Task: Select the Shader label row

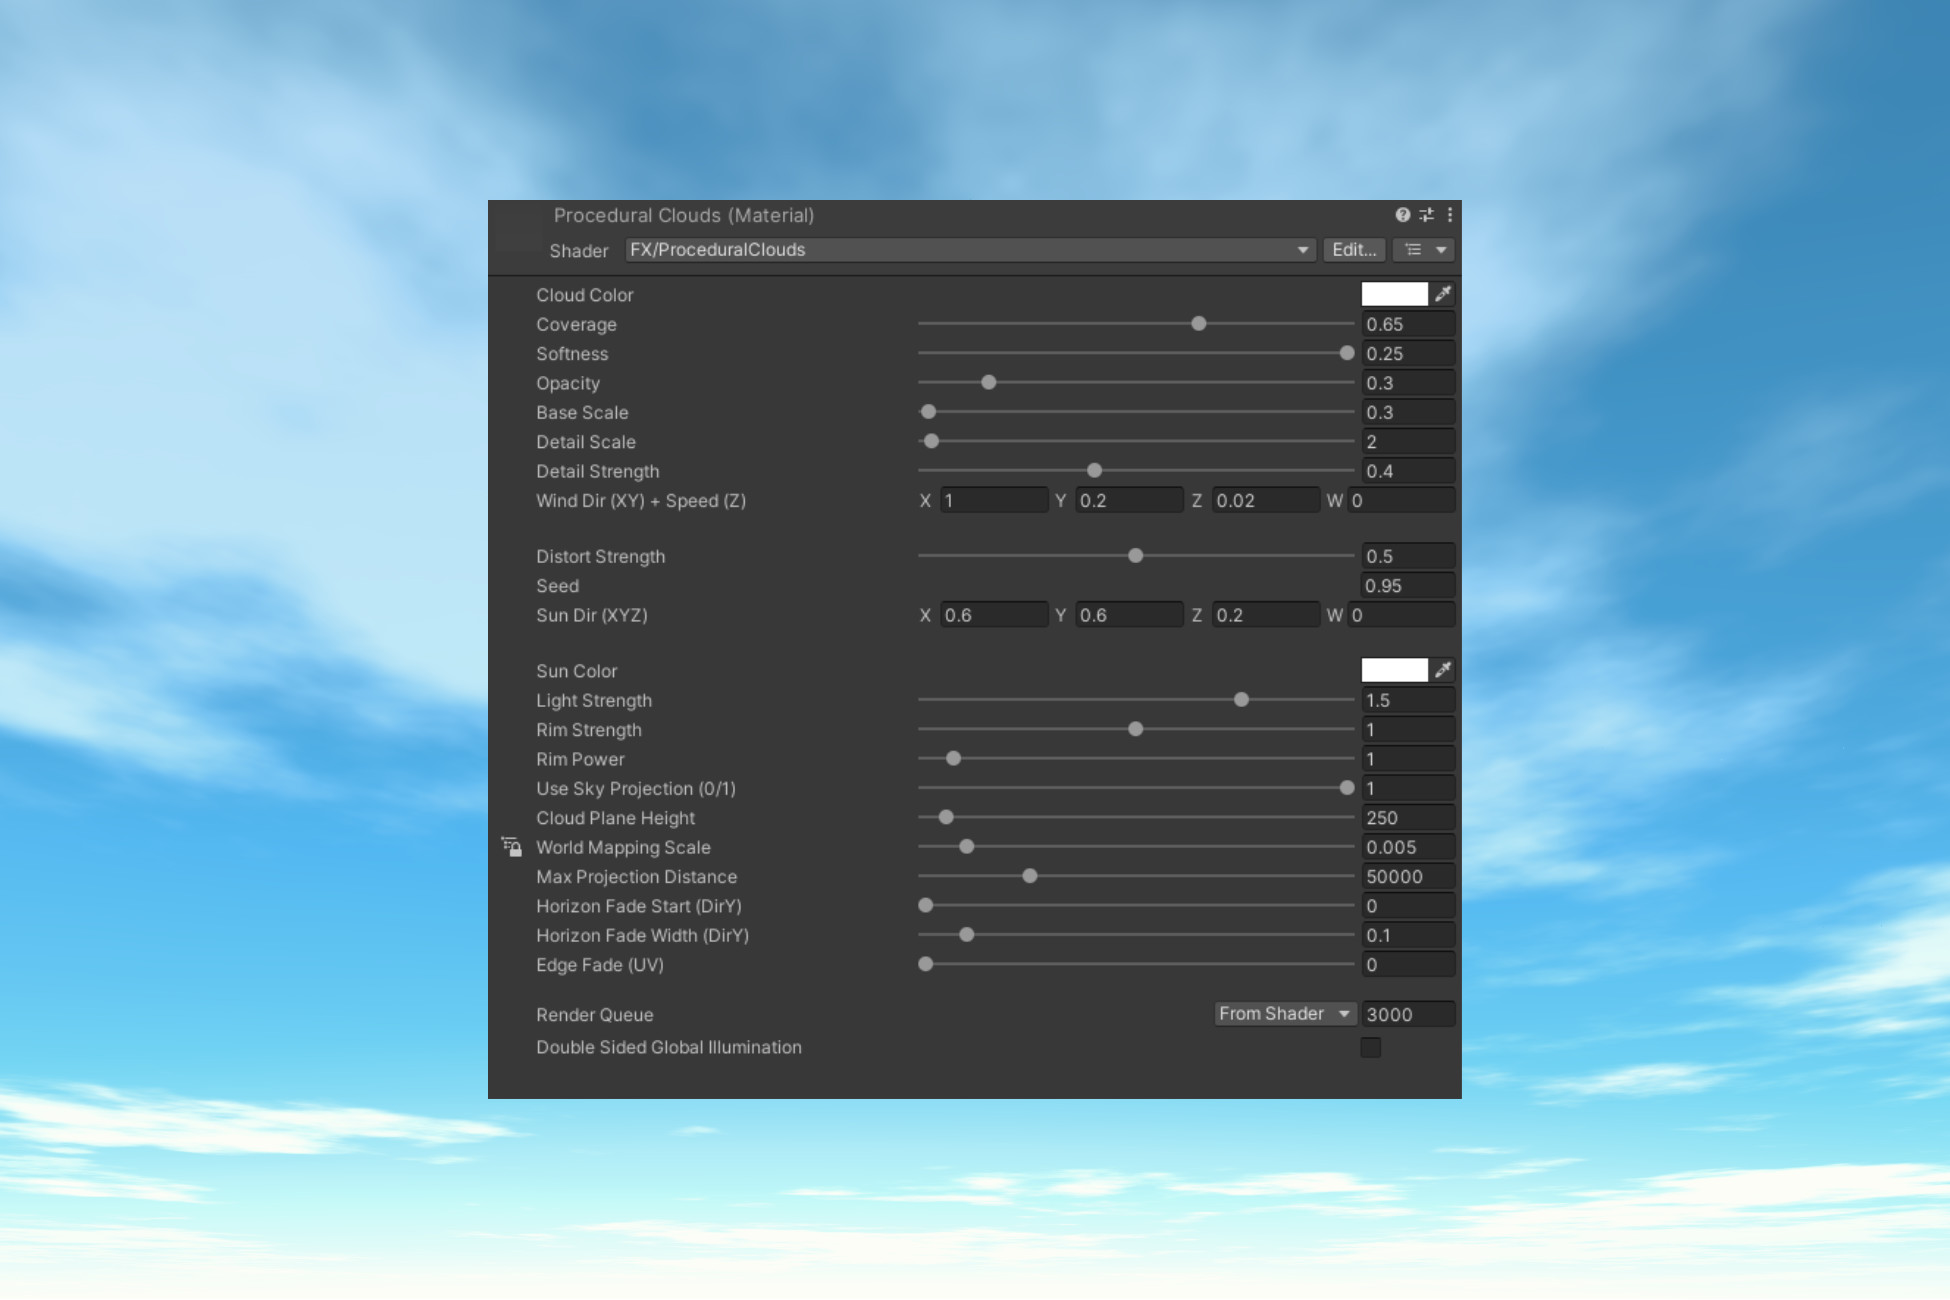Action: tap(579, 251)
